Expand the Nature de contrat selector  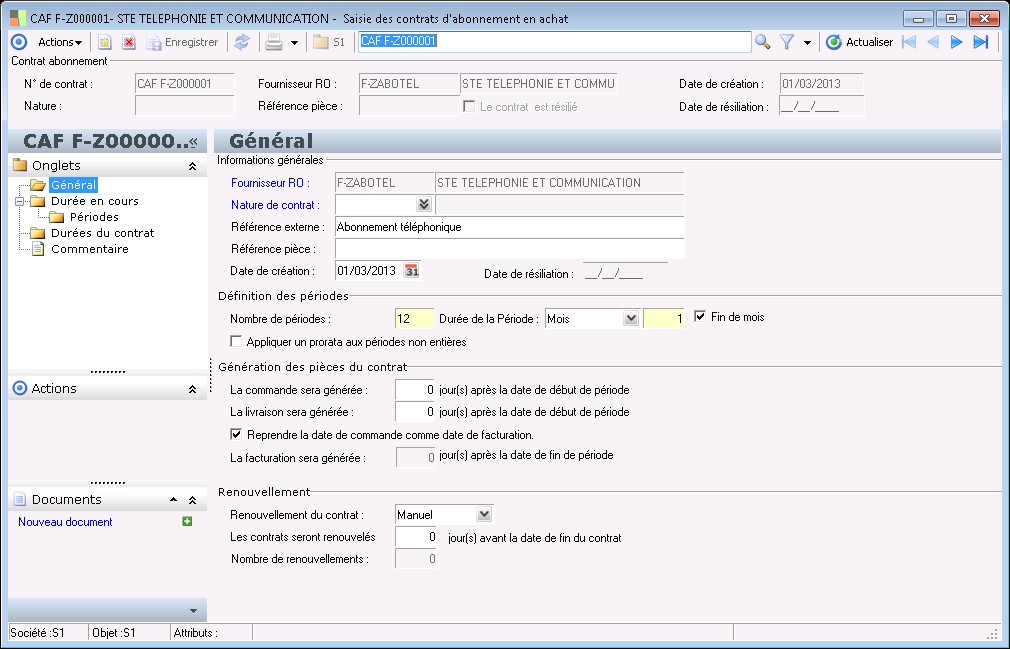(423, 205)
